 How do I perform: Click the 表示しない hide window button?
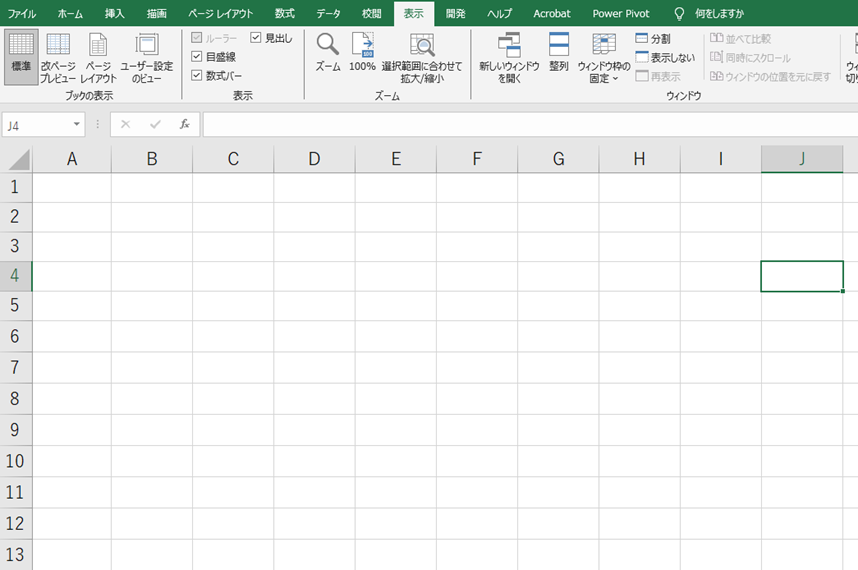[x=665, y=58]
